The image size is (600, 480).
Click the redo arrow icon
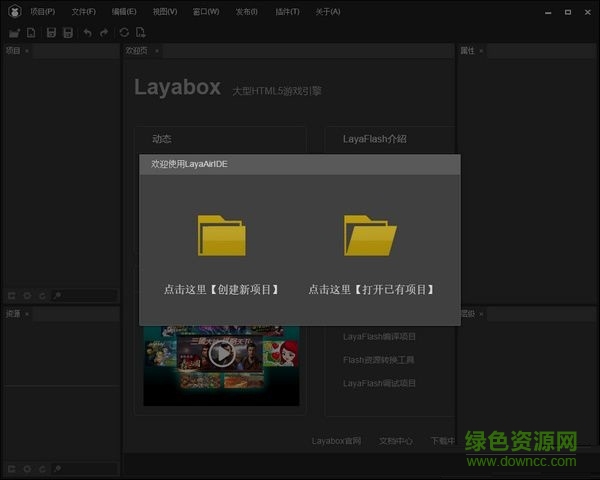tap(104, 33)
